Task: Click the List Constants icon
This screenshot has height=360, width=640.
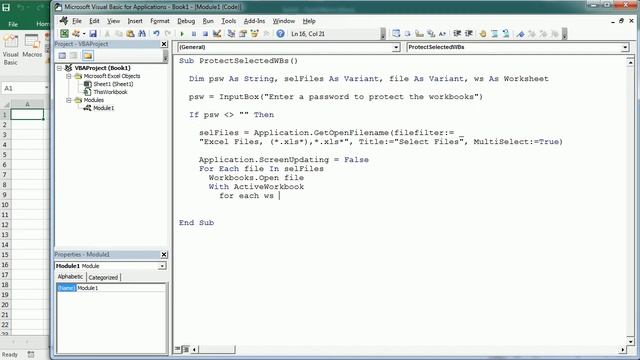Action: point(407,34)
